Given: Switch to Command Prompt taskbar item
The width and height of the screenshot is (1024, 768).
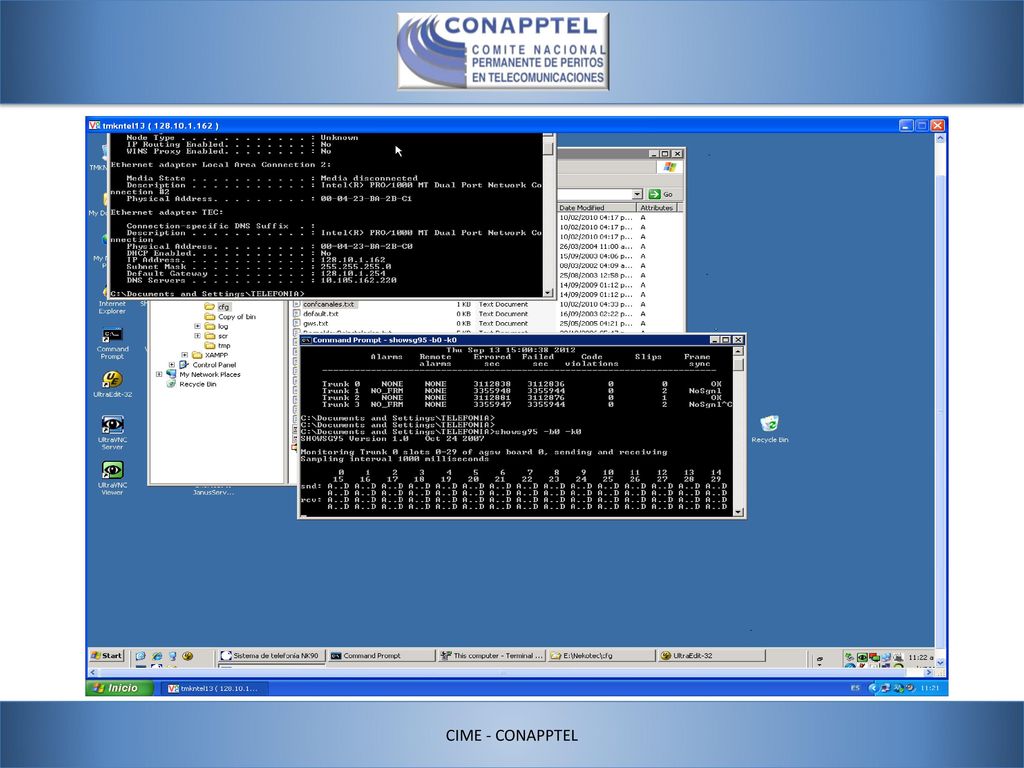Looking at the screenshot, I should (x=381, y=656).
